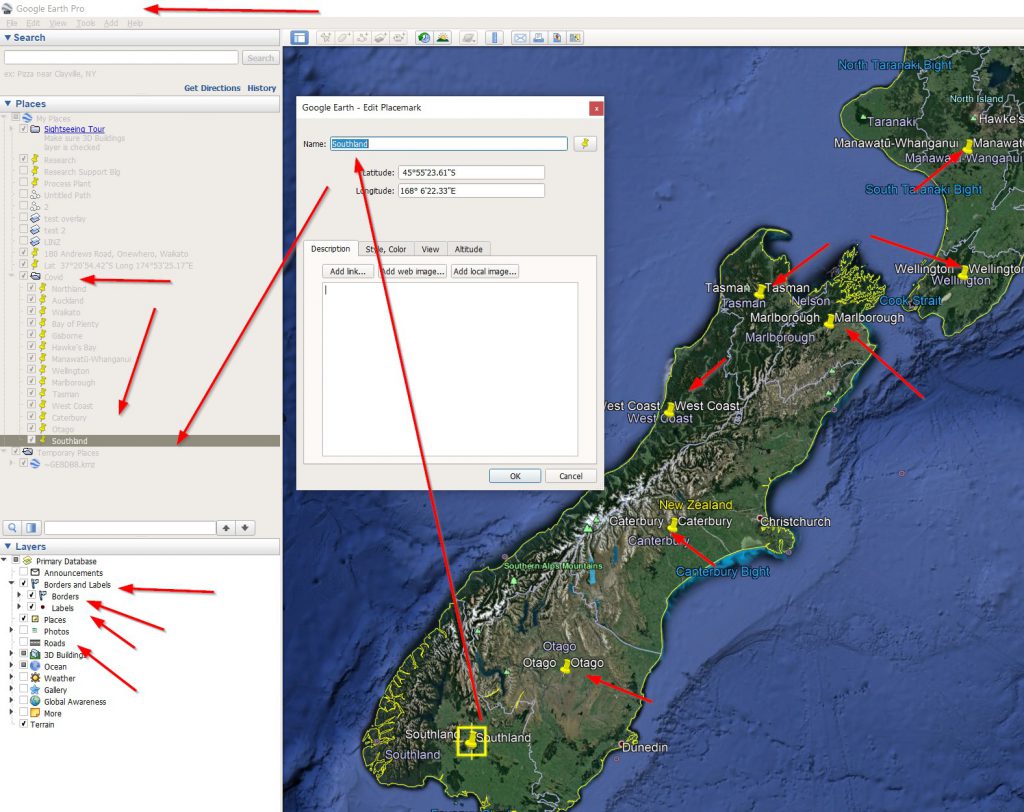
Task: Expand the Gallery layer arrow
Action: coord(12,690)
